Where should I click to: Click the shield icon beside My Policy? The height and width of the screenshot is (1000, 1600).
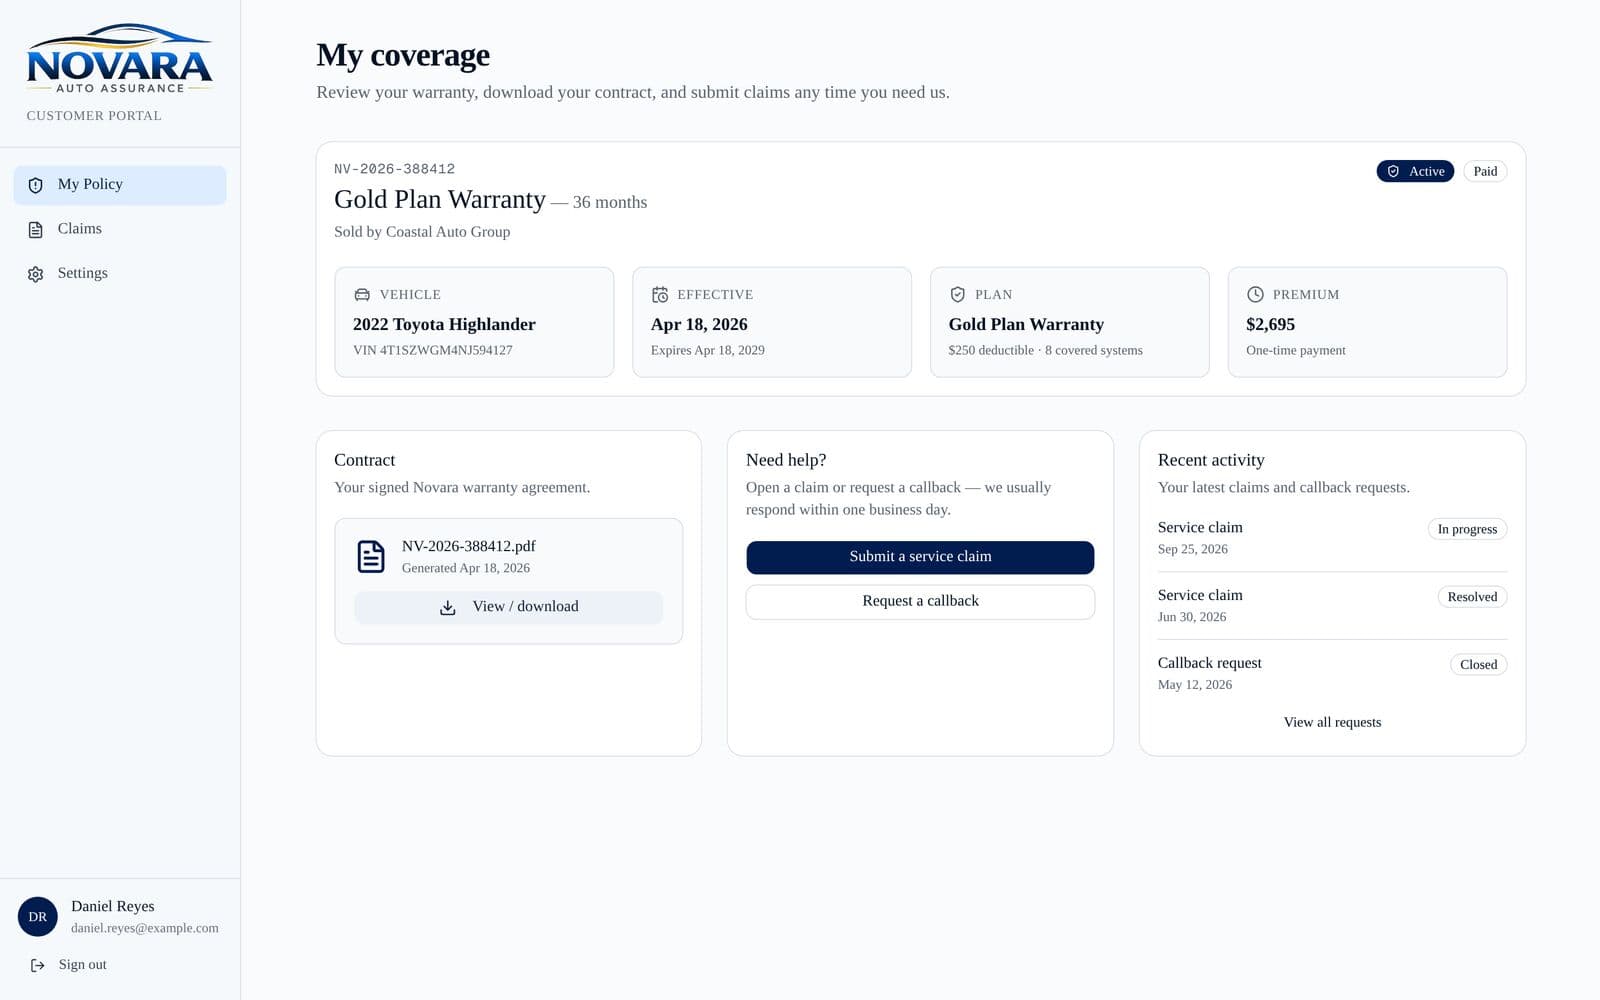(36, 185)
